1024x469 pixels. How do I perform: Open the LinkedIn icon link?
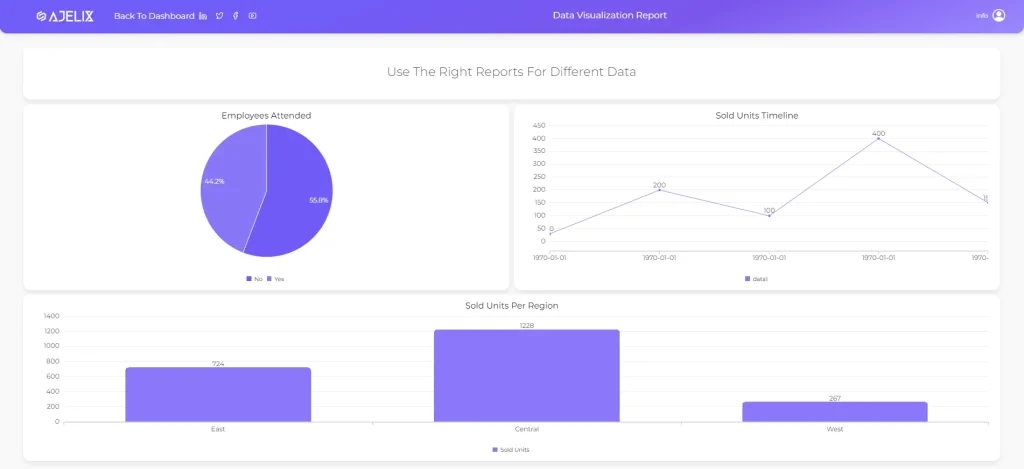203,16
